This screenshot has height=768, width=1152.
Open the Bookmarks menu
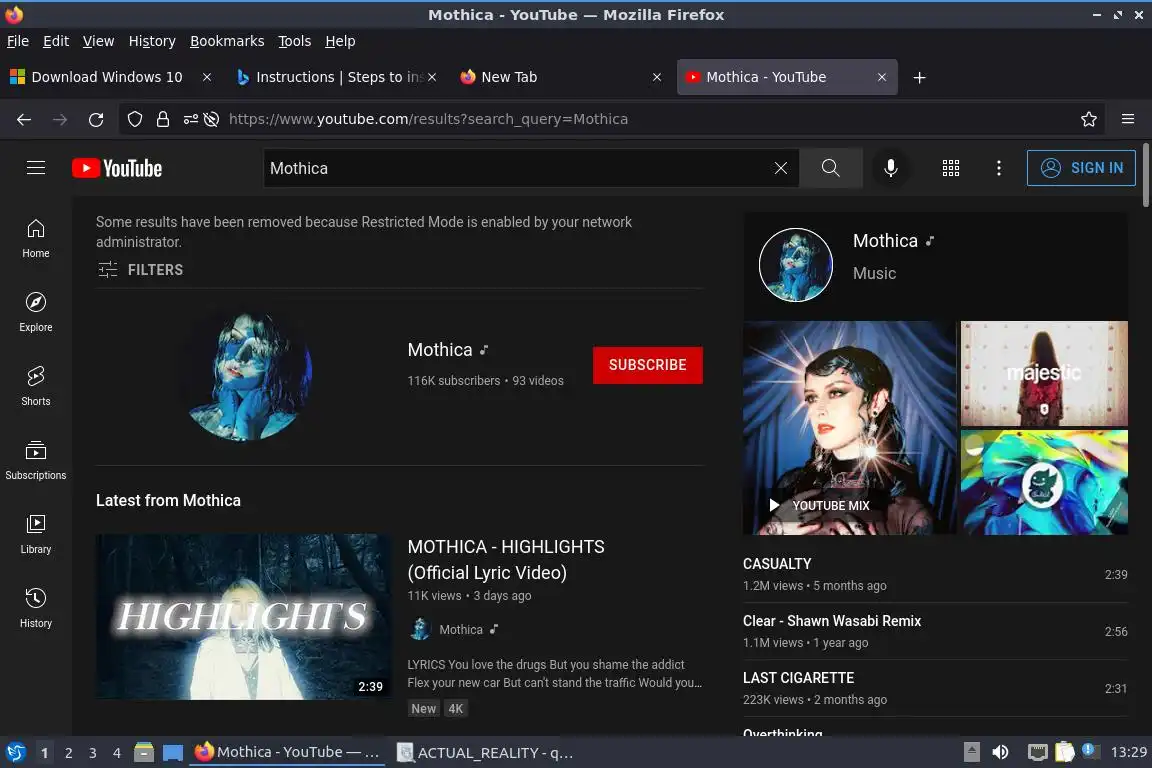227,41
